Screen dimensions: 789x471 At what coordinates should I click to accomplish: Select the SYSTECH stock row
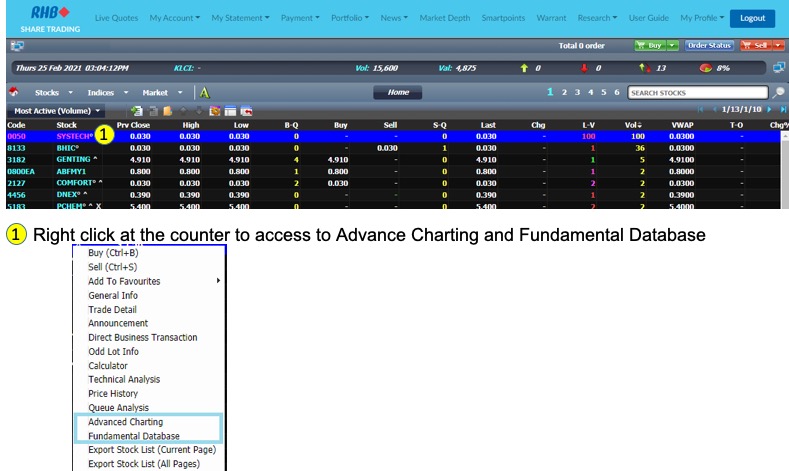[x=393, y=136]
